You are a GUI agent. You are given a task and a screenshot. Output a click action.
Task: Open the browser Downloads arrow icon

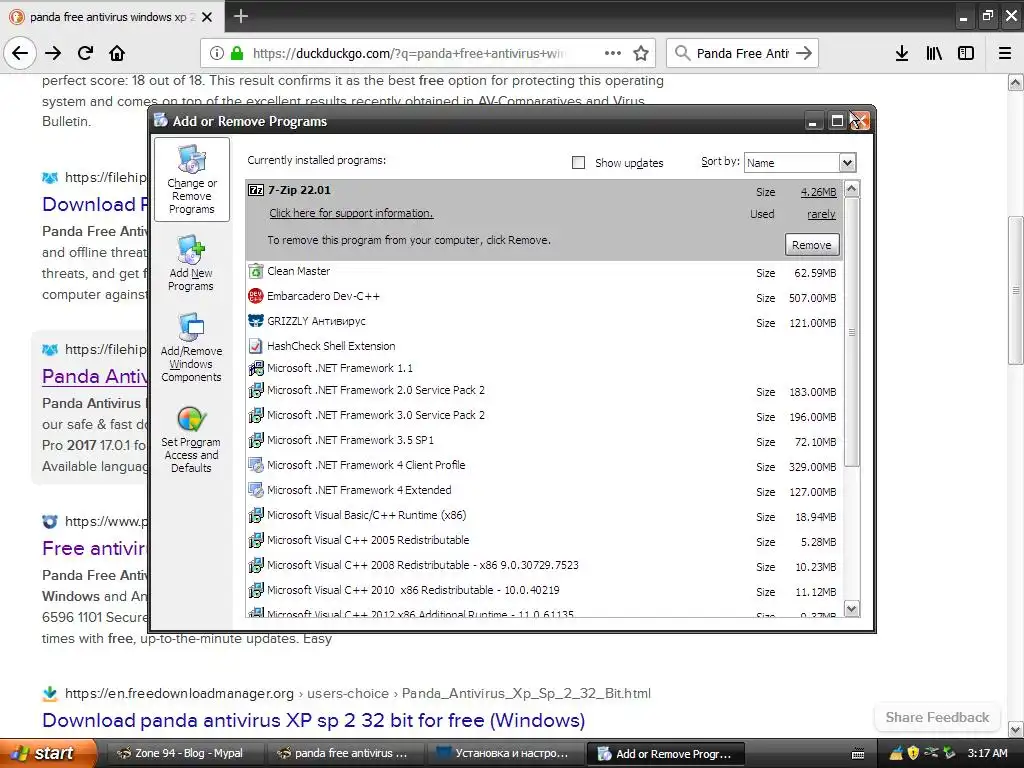902,53
